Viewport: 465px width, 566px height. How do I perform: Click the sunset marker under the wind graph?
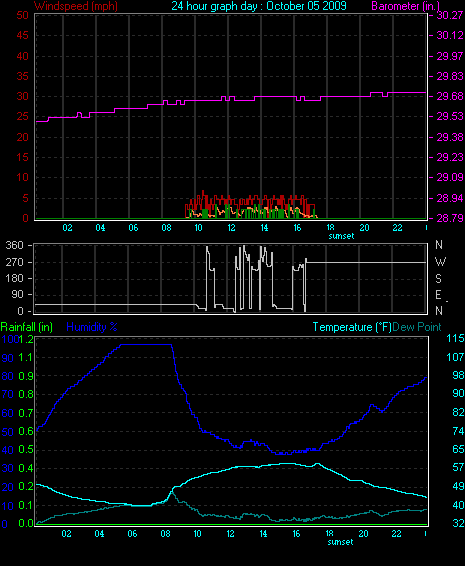(341, 236)
